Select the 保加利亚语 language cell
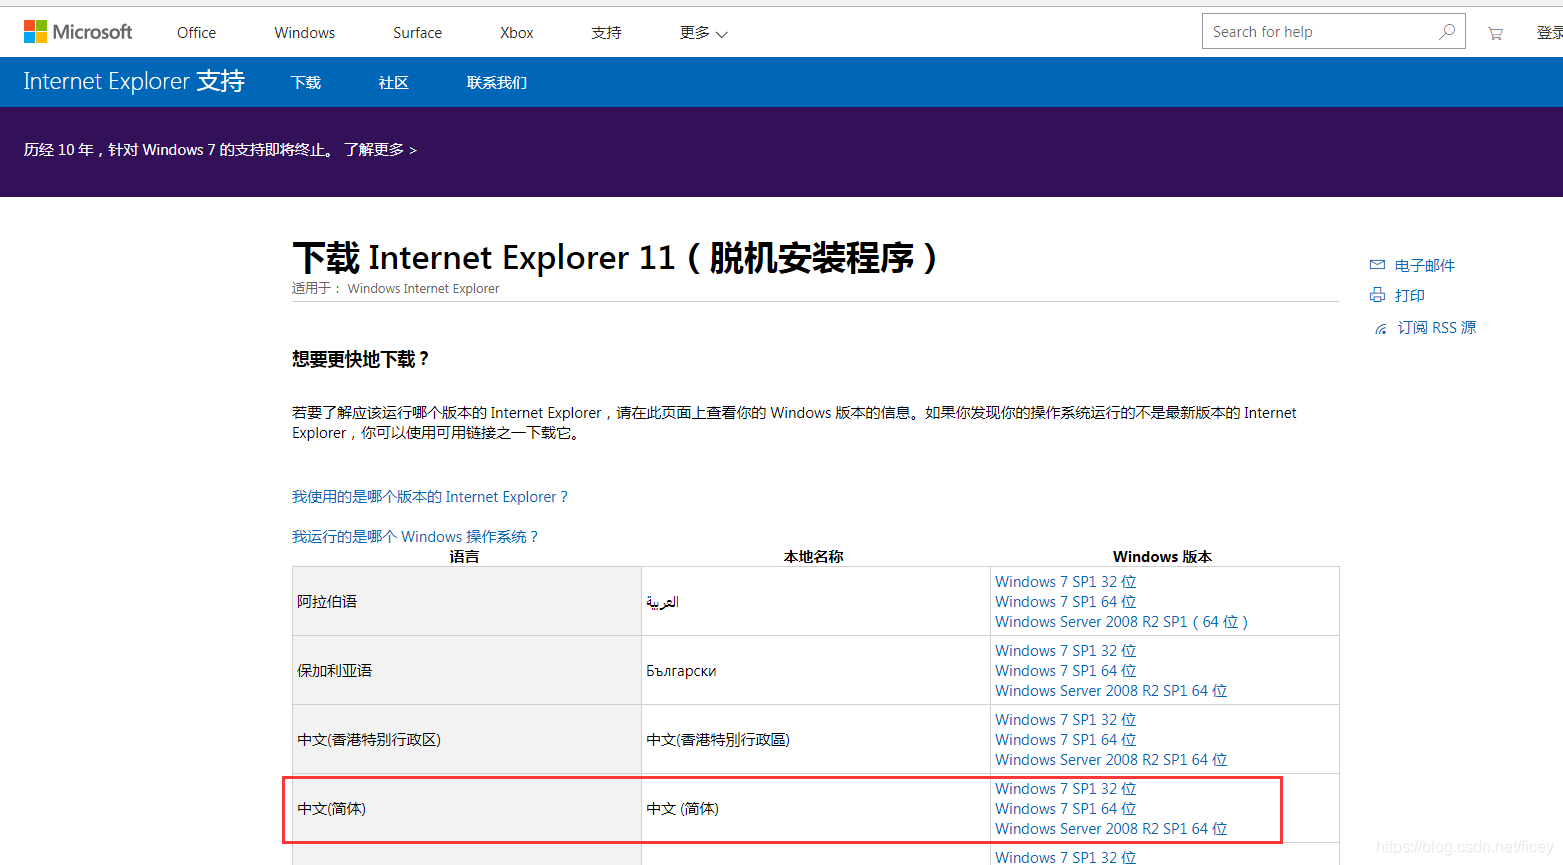This screenshot has width=1563, height=865. 467,670
